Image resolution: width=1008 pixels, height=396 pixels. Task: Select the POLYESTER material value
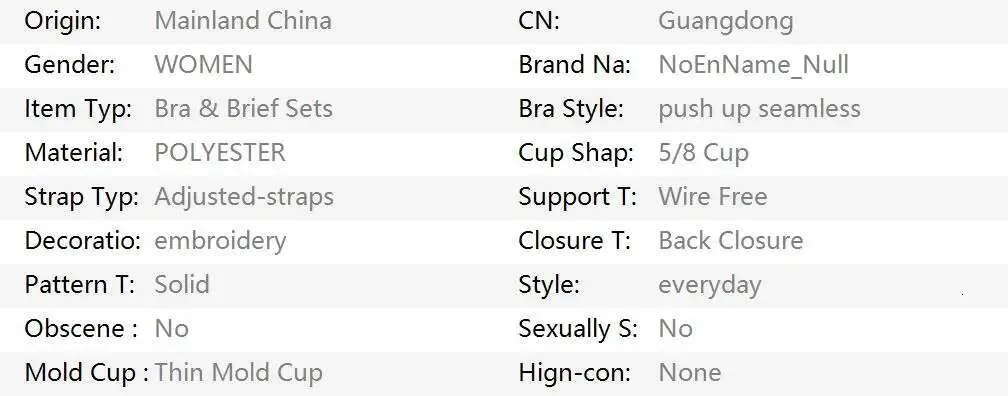(220, 153)
